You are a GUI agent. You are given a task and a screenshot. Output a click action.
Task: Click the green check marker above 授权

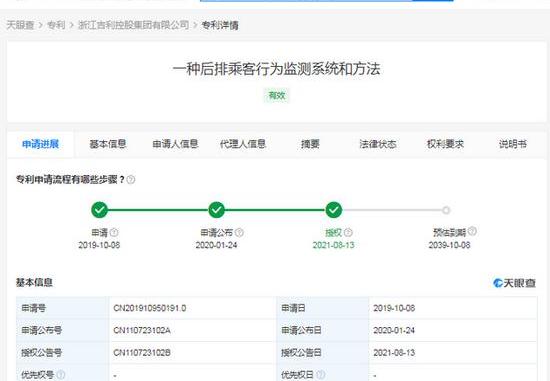pos(334,210)
